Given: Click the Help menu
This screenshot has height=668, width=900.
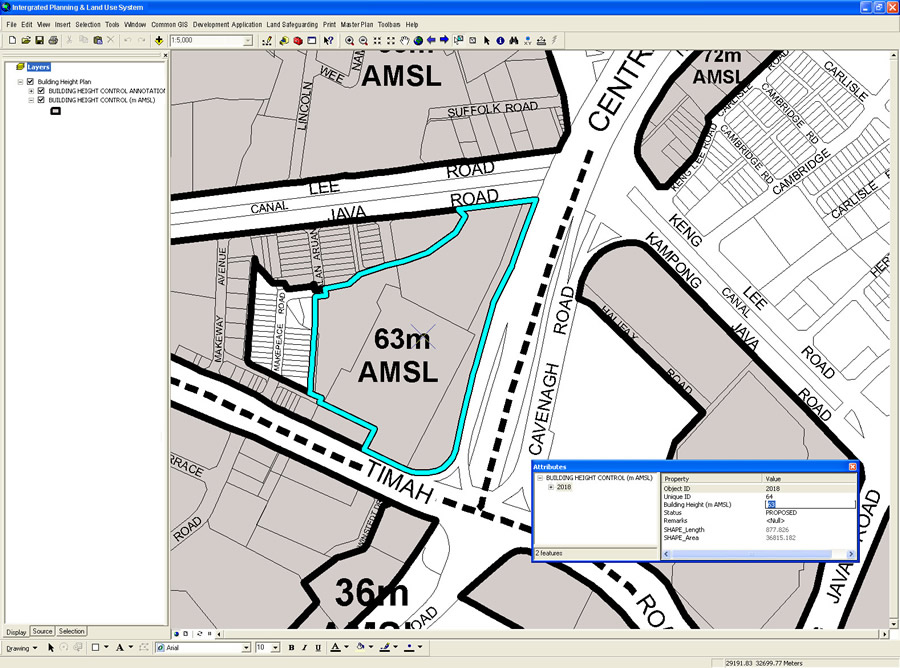Looking at the screenshot, I should (412, 25).
